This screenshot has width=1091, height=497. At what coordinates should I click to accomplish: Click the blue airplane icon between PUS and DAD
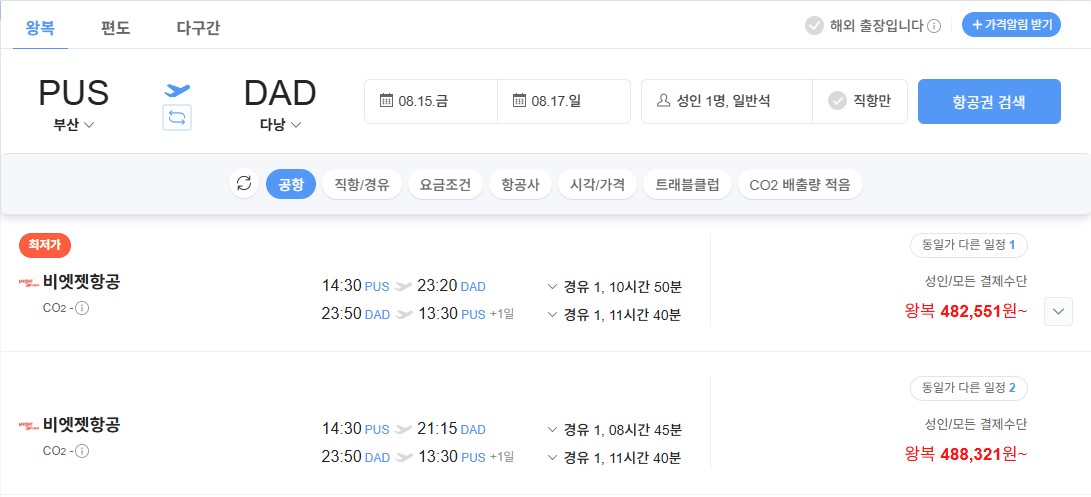[177, 90]
